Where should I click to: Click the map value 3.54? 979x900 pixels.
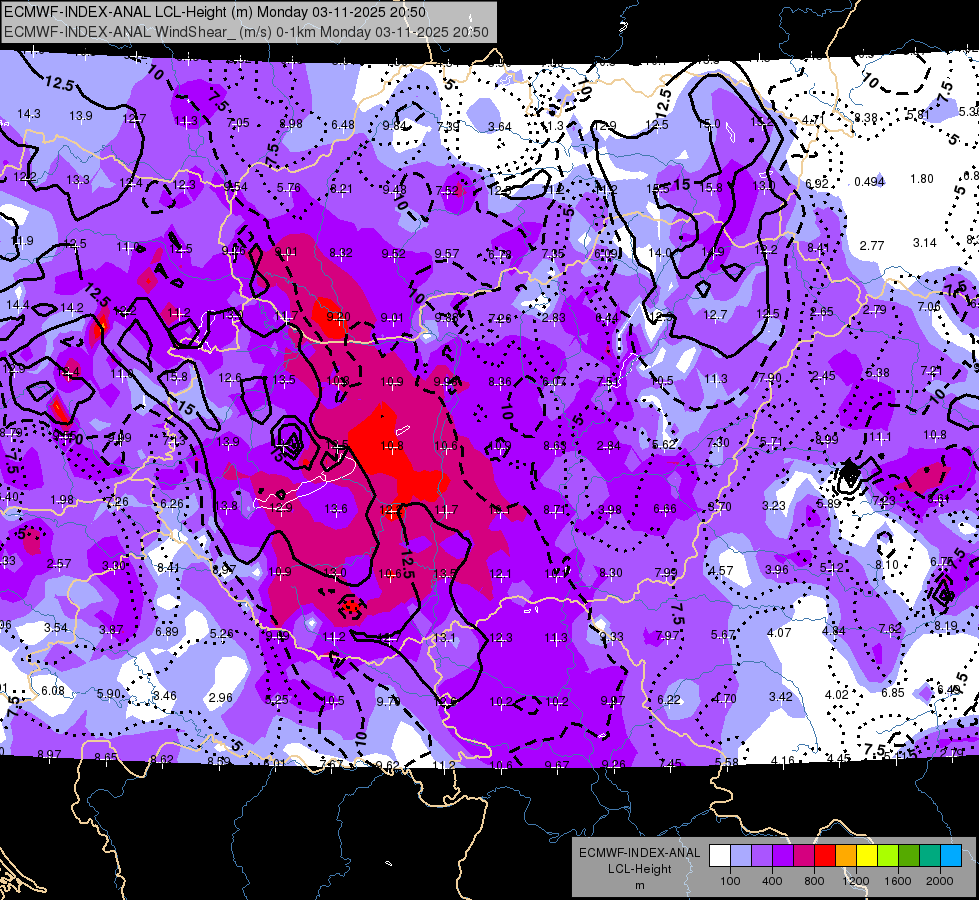pos(56,627)
